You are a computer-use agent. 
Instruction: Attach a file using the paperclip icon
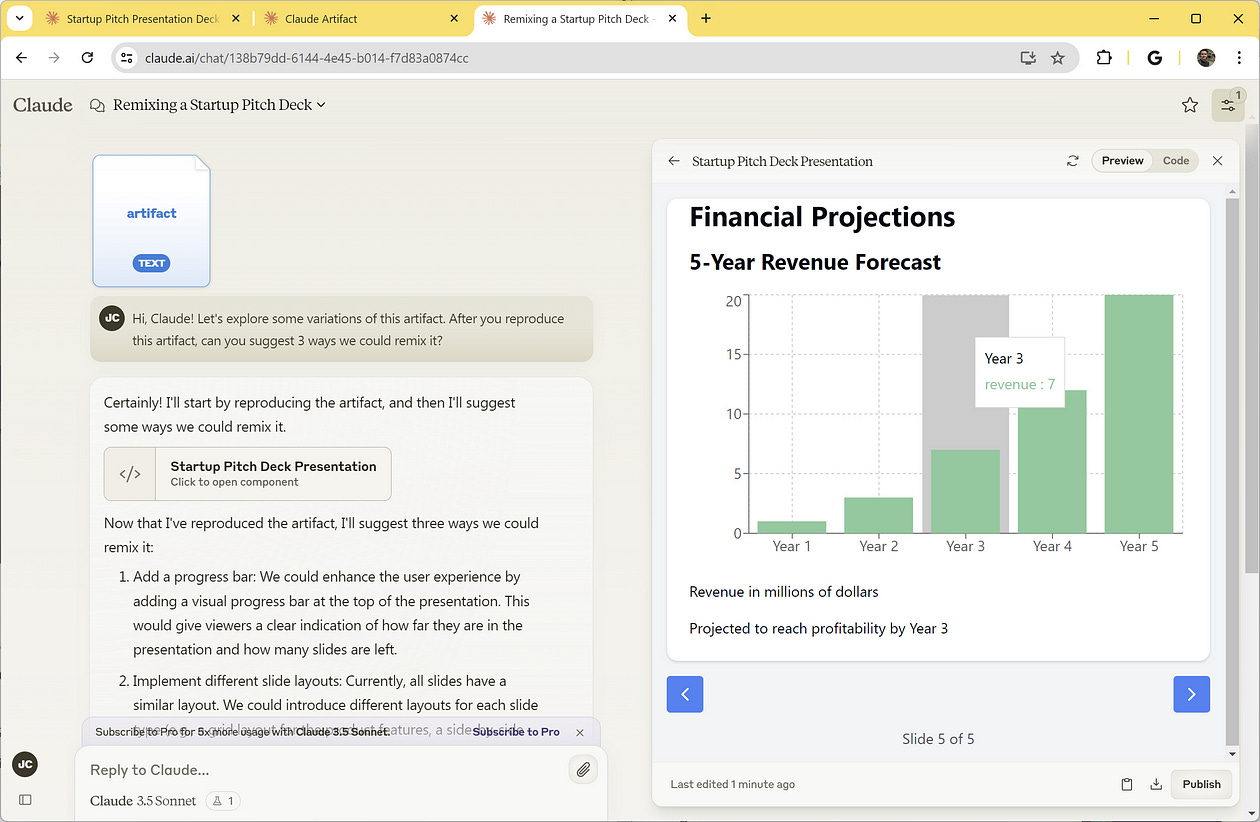583,769
